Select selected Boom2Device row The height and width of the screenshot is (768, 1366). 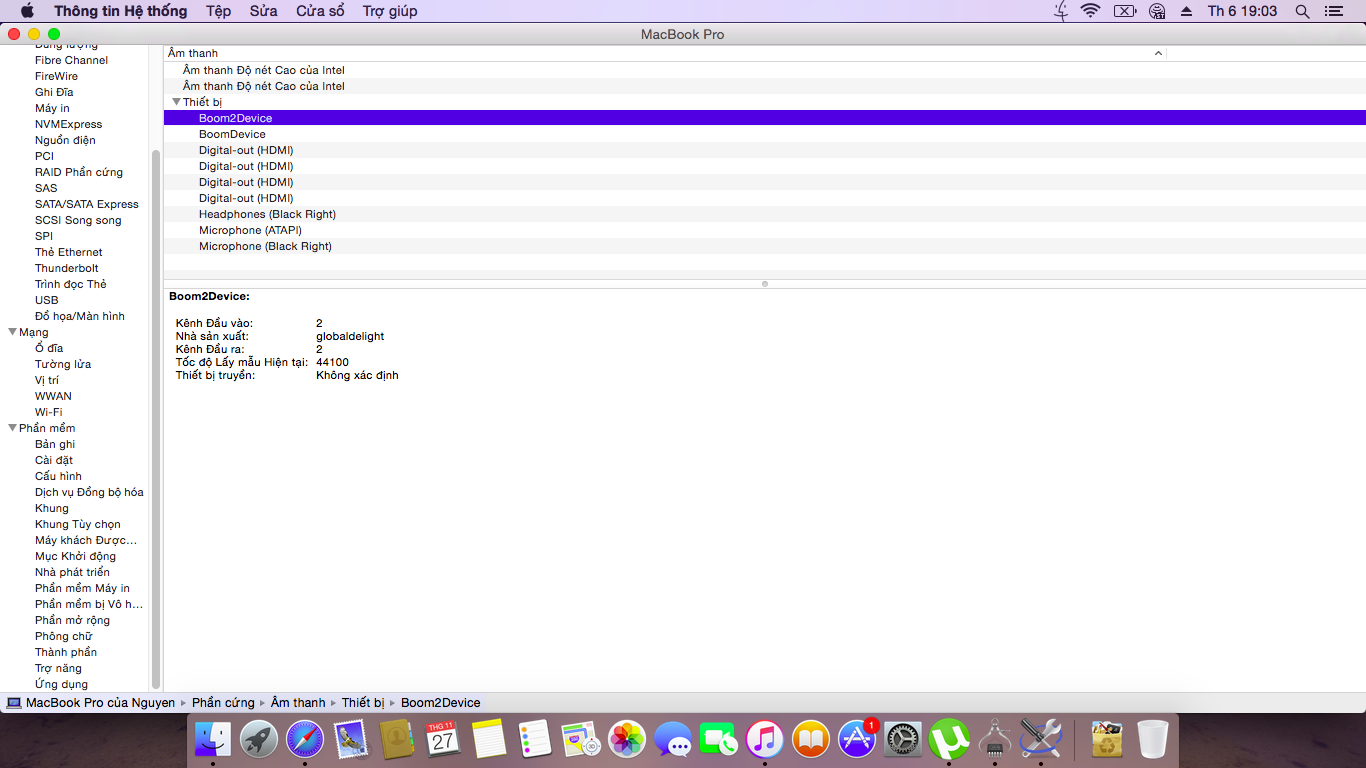(765, 118)
